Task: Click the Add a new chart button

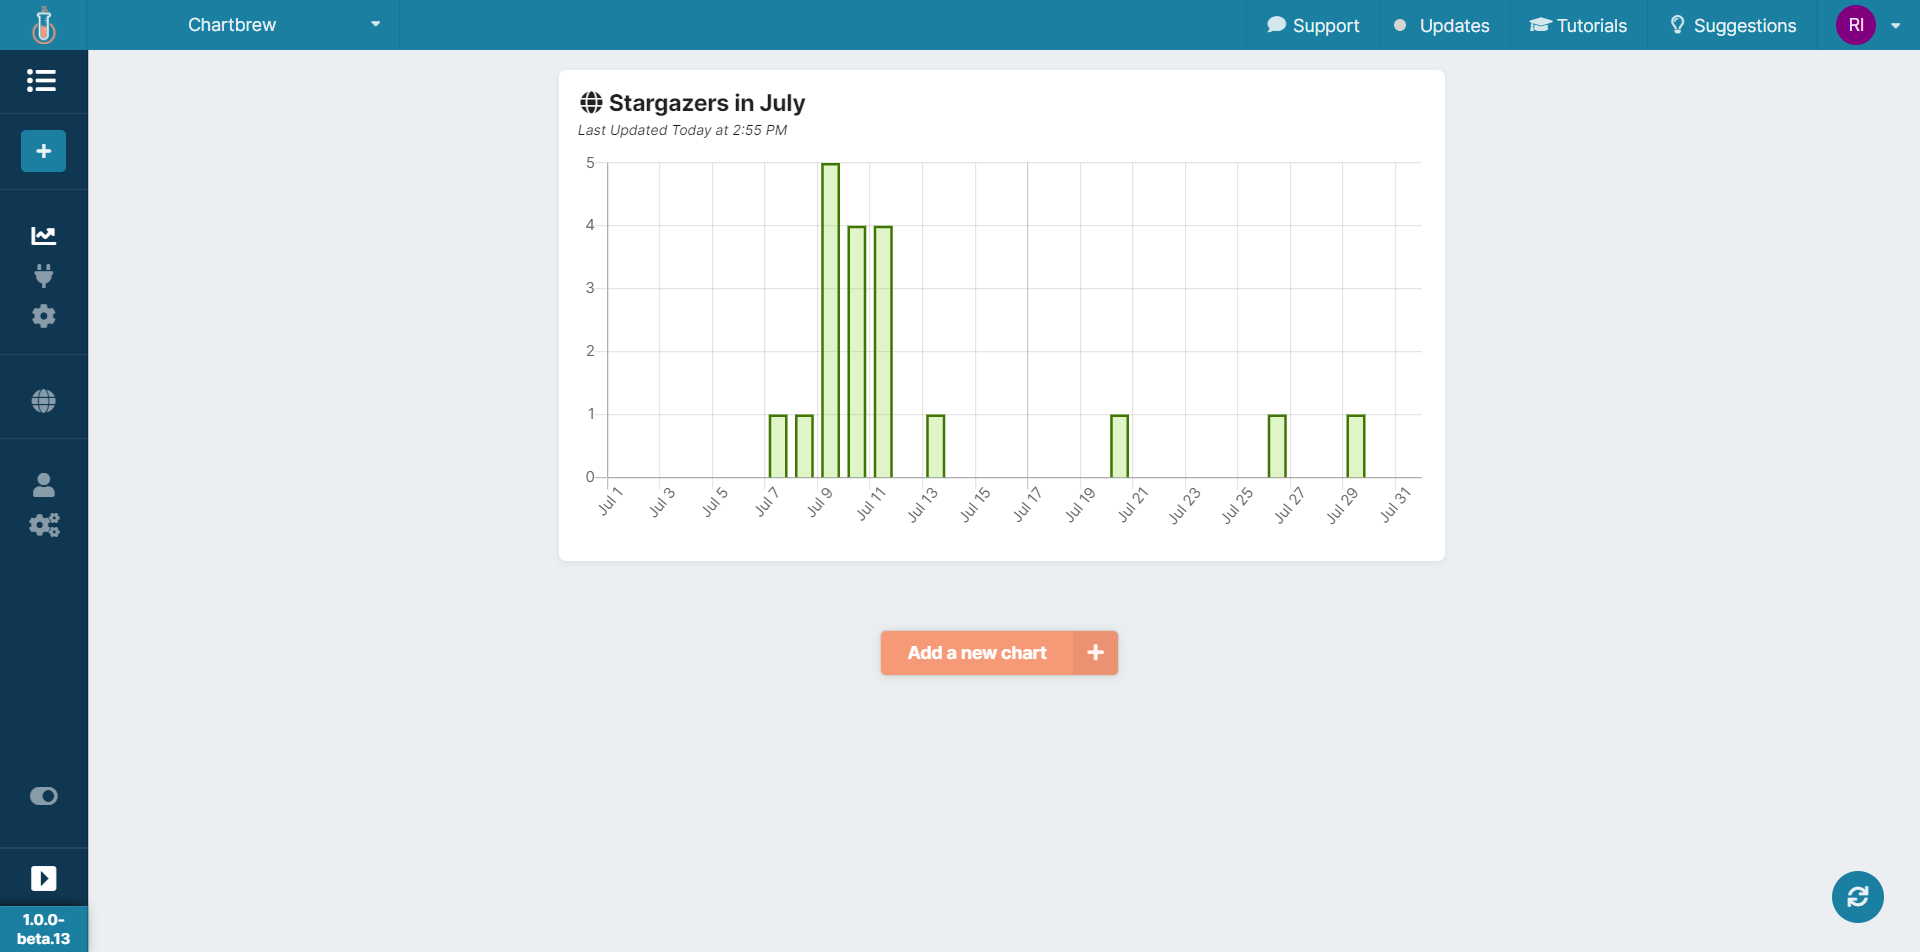Action: coord(976,652)
